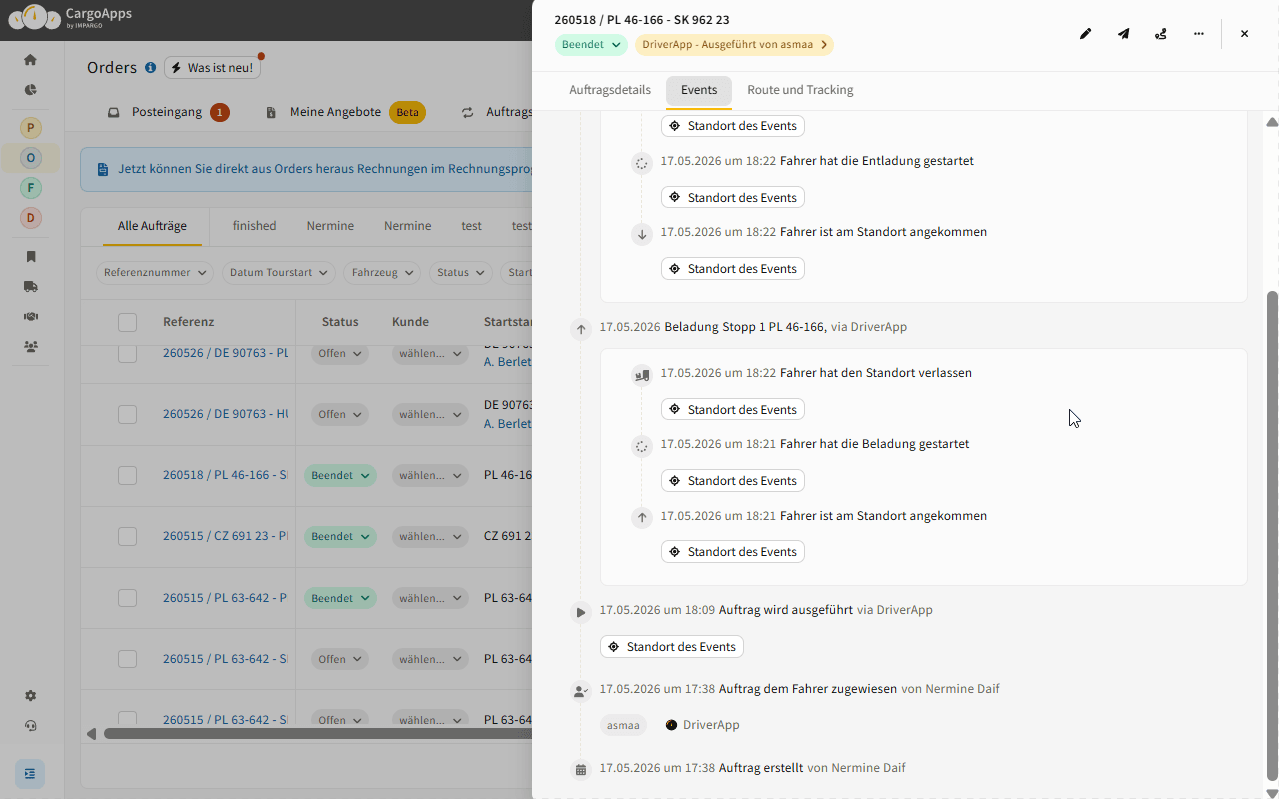Open order link 260518 / PL 46-166
This screenshot has height=799, width=1279.
225,475
